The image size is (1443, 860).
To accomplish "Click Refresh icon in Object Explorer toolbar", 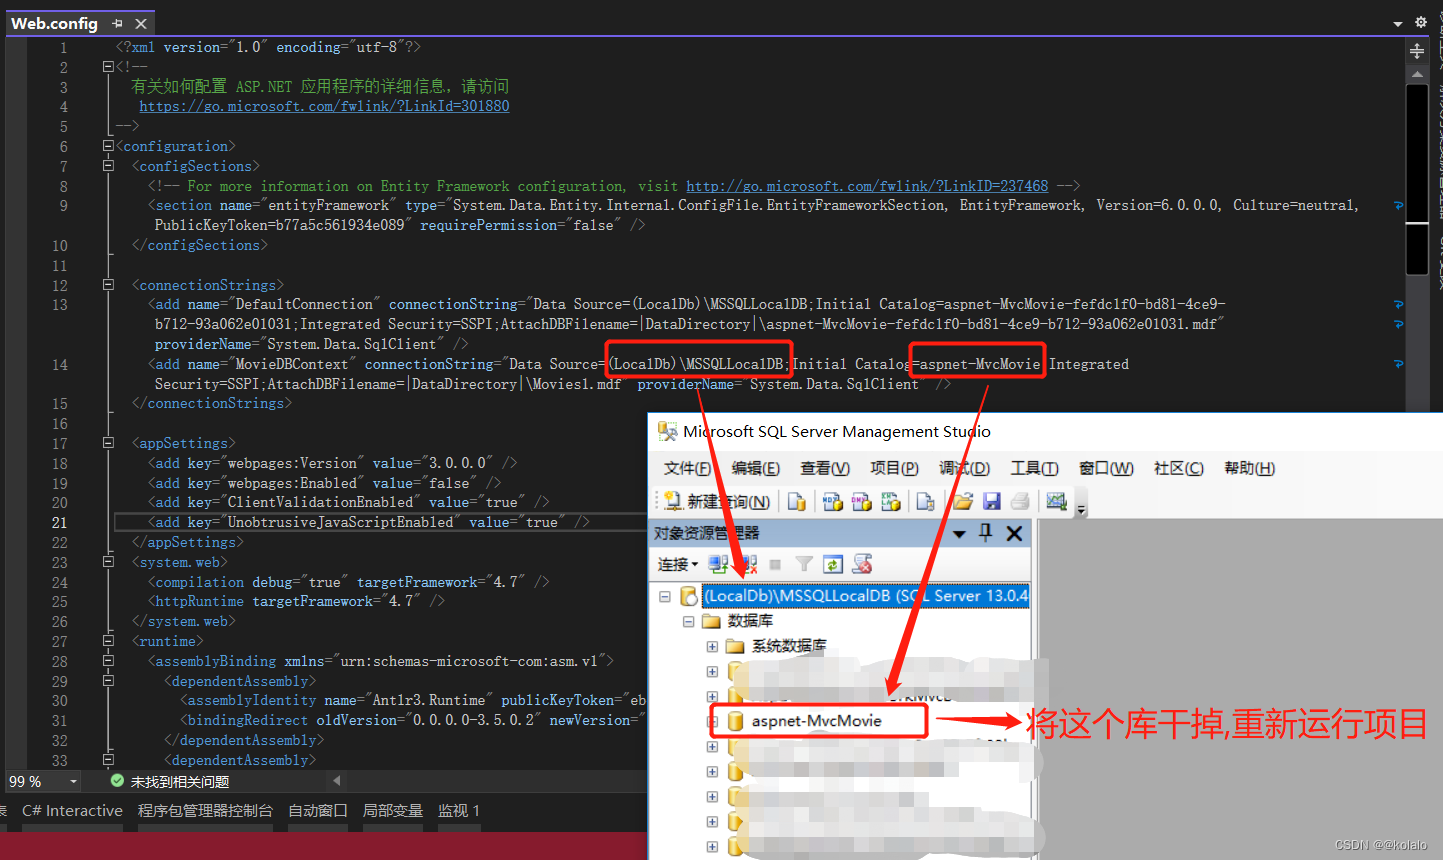I will click(x=833, y=564).
